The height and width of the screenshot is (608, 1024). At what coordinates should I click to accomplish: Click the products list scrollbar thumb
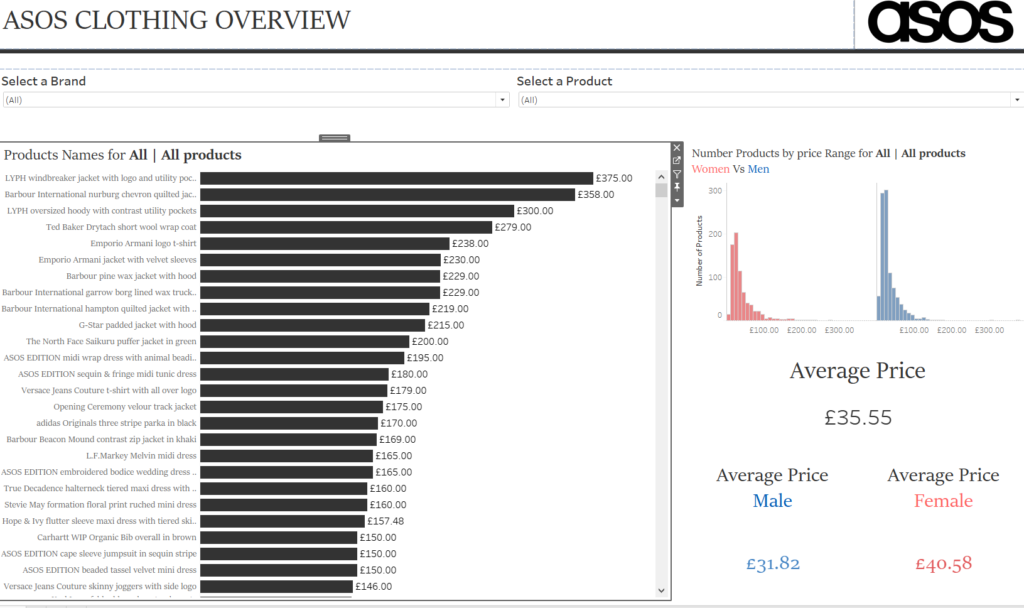click(x=661, y=190)
